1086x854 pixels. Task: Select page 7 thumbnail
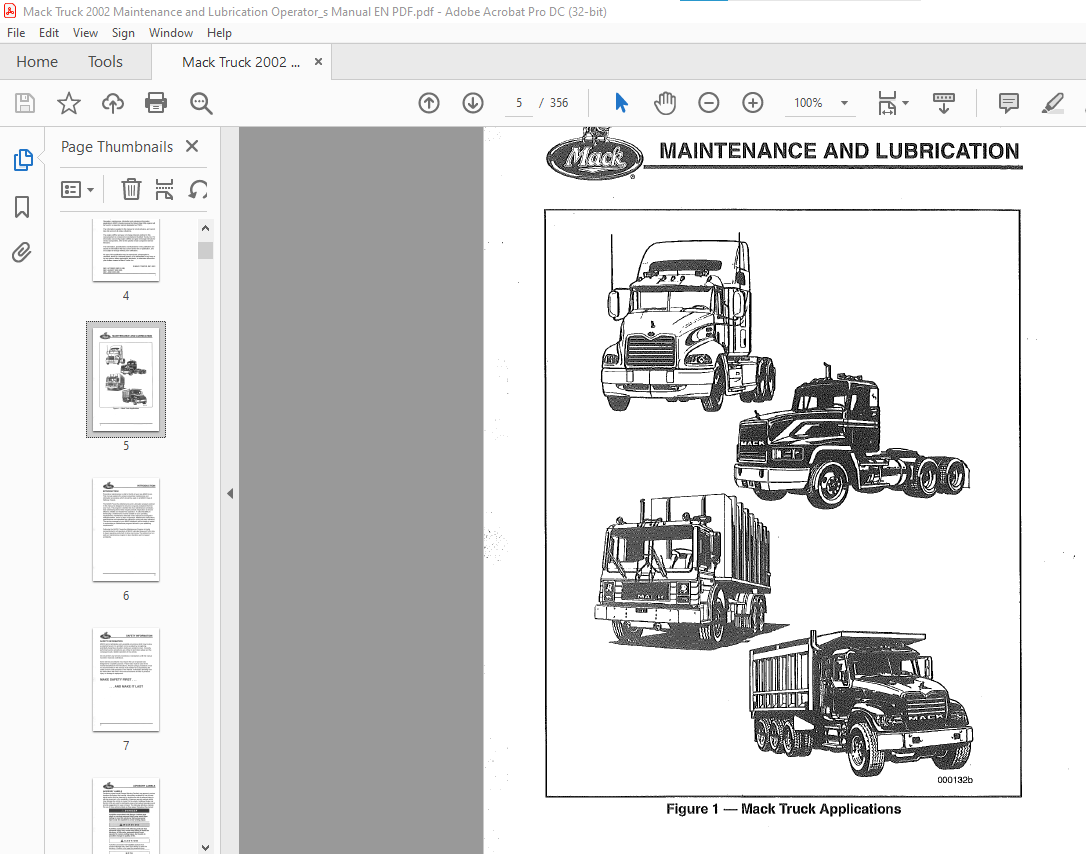126,679
